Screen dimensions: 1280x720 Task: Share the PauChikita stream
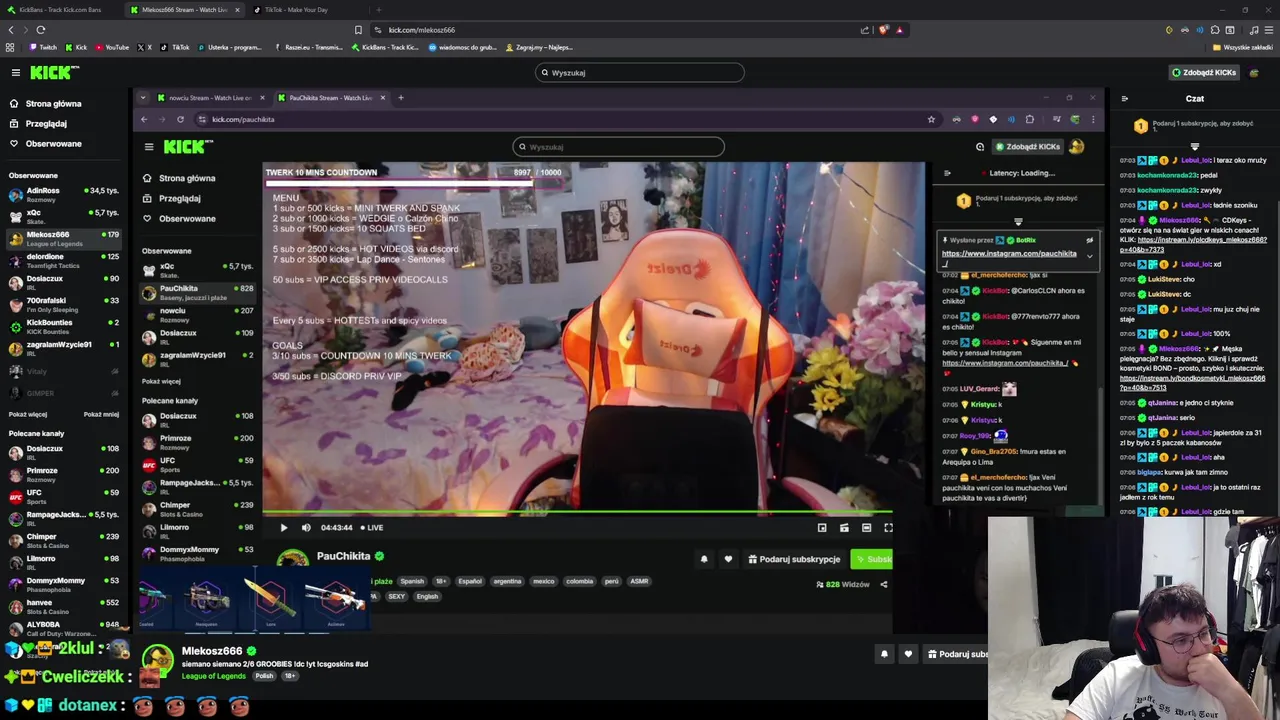tap(883, 584)
